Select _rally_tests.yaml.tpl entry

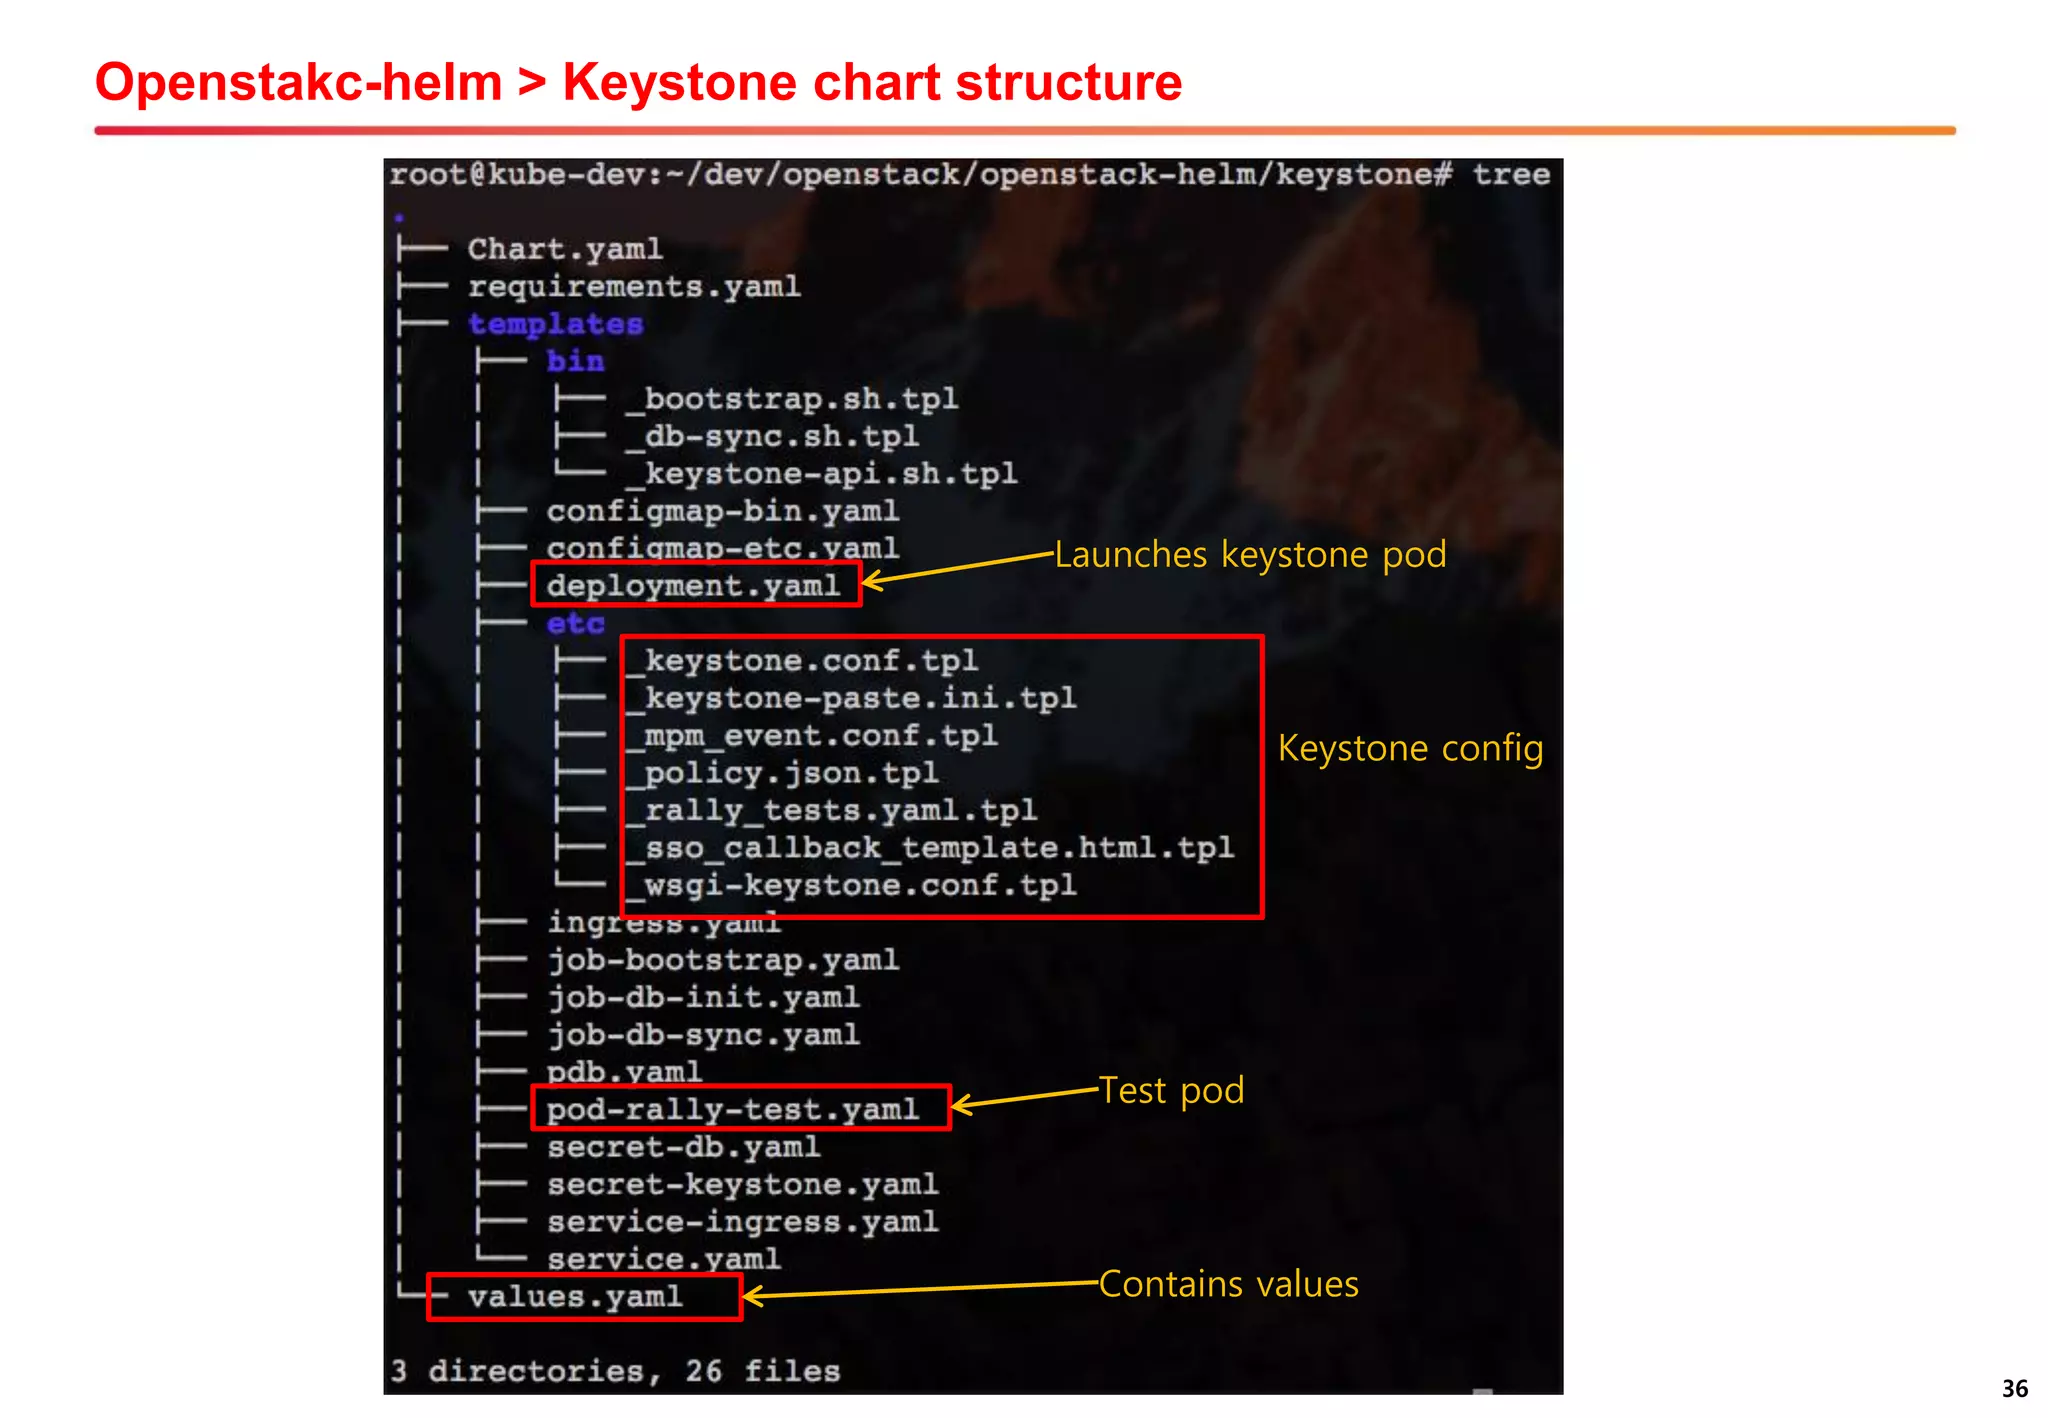point(830,810)
